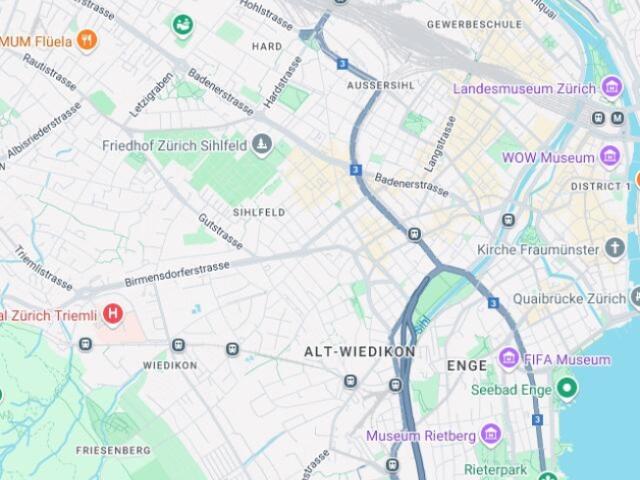The height and width of the screenshot is (480, 640).
Task: Click the SIHLFELD neighborhood label
Action: 259,212
